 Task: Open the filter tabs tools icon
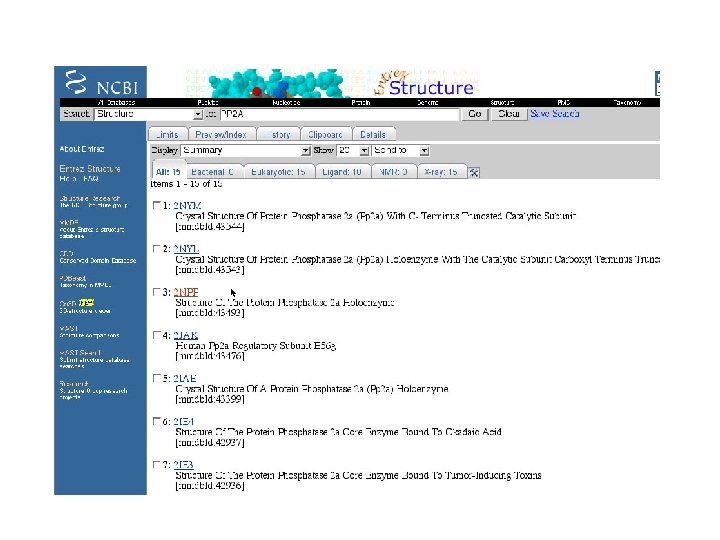(473, 172)
